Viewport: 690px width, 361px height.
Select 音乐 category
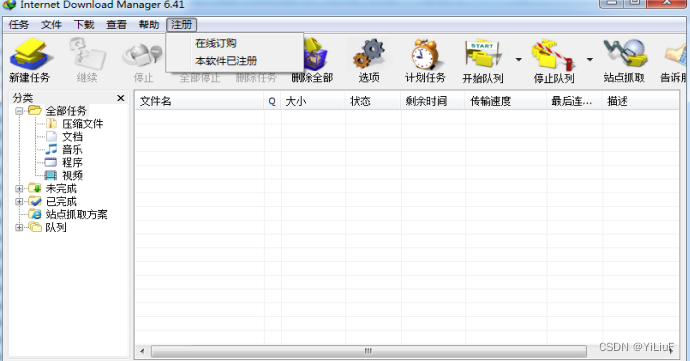point(72,150)
